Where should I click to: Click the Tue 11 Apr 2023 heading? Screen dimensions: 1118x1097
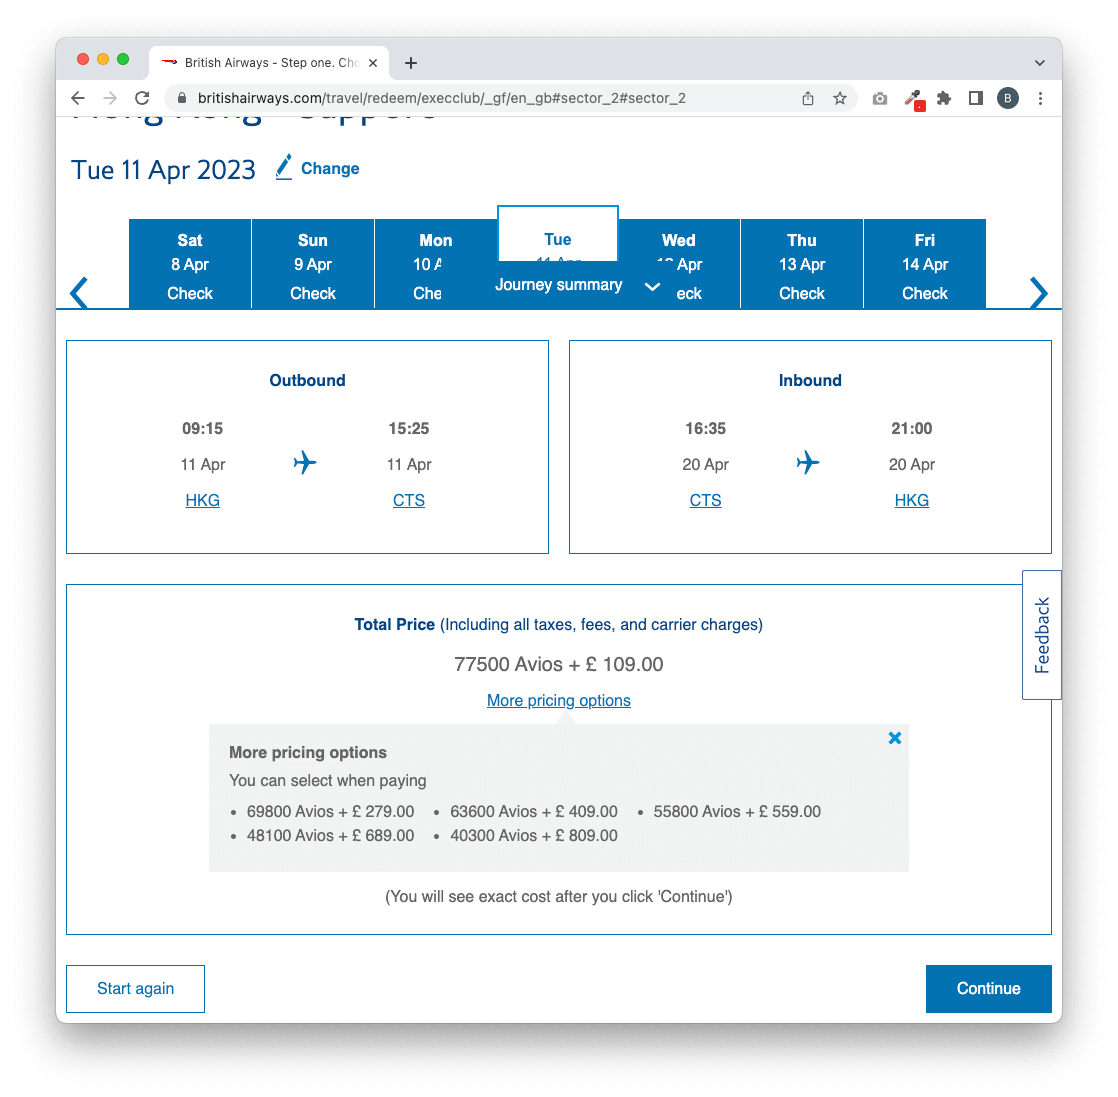tap(163, 170)
